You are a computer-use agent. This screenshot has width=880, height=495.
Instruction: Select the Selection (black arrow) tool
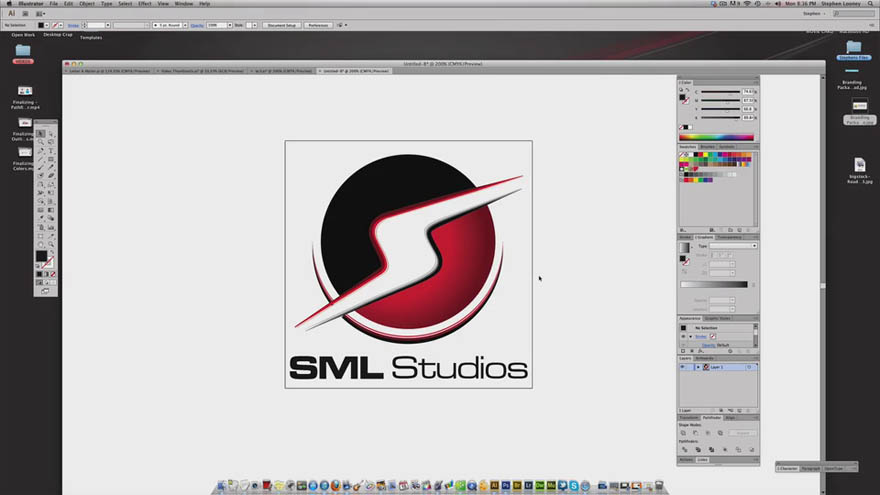(41, 134)
